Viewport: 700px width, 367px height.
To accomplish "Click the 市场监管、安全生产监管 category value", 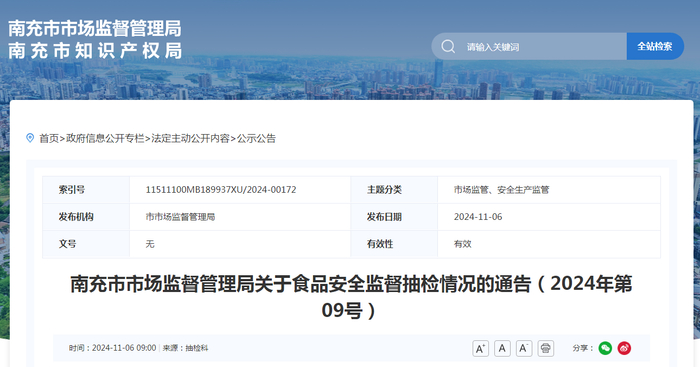I will coord(501,190).
